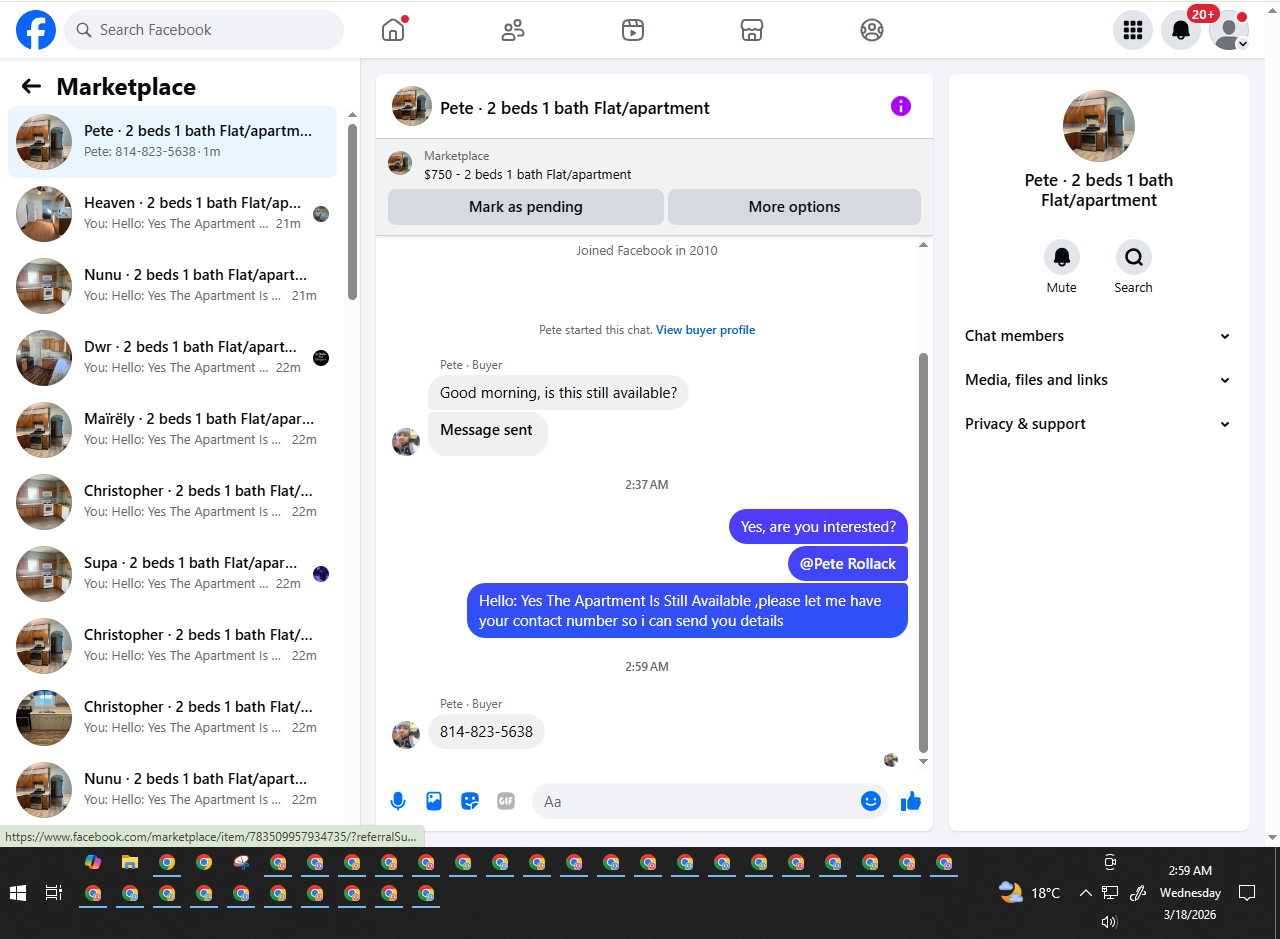Open the Supa conversation

173,574
